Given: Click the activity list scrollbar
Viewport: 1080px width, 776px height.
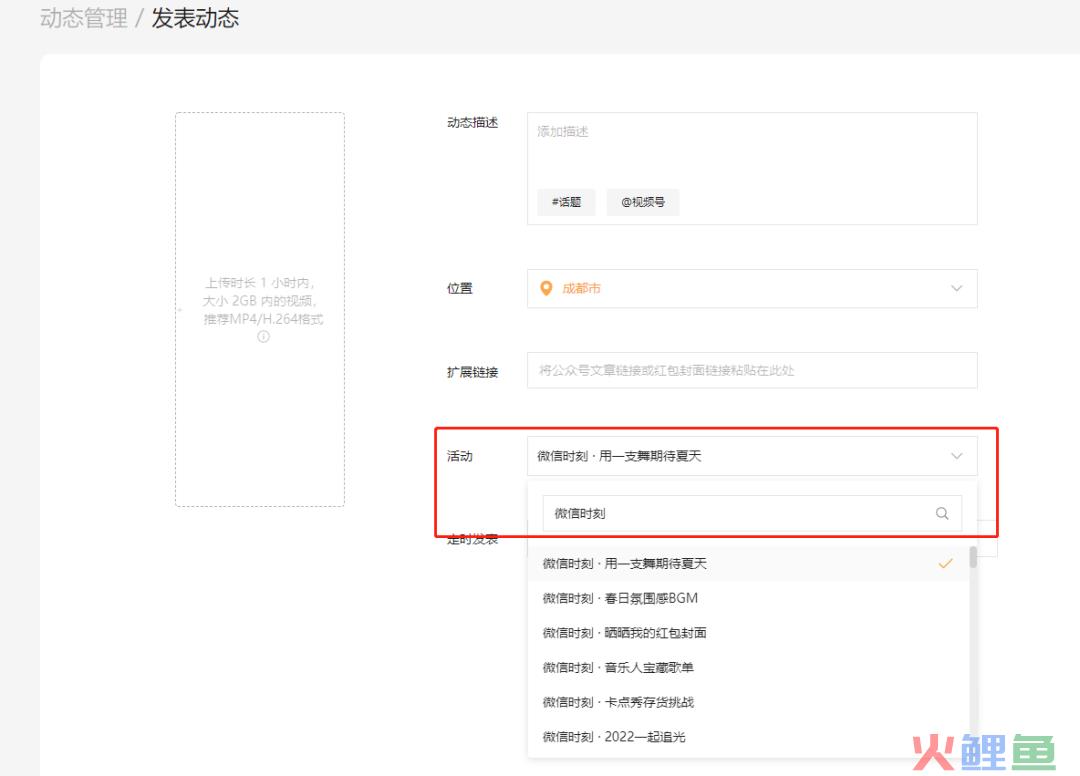Looking at the screenshot, I should [973, 557].
